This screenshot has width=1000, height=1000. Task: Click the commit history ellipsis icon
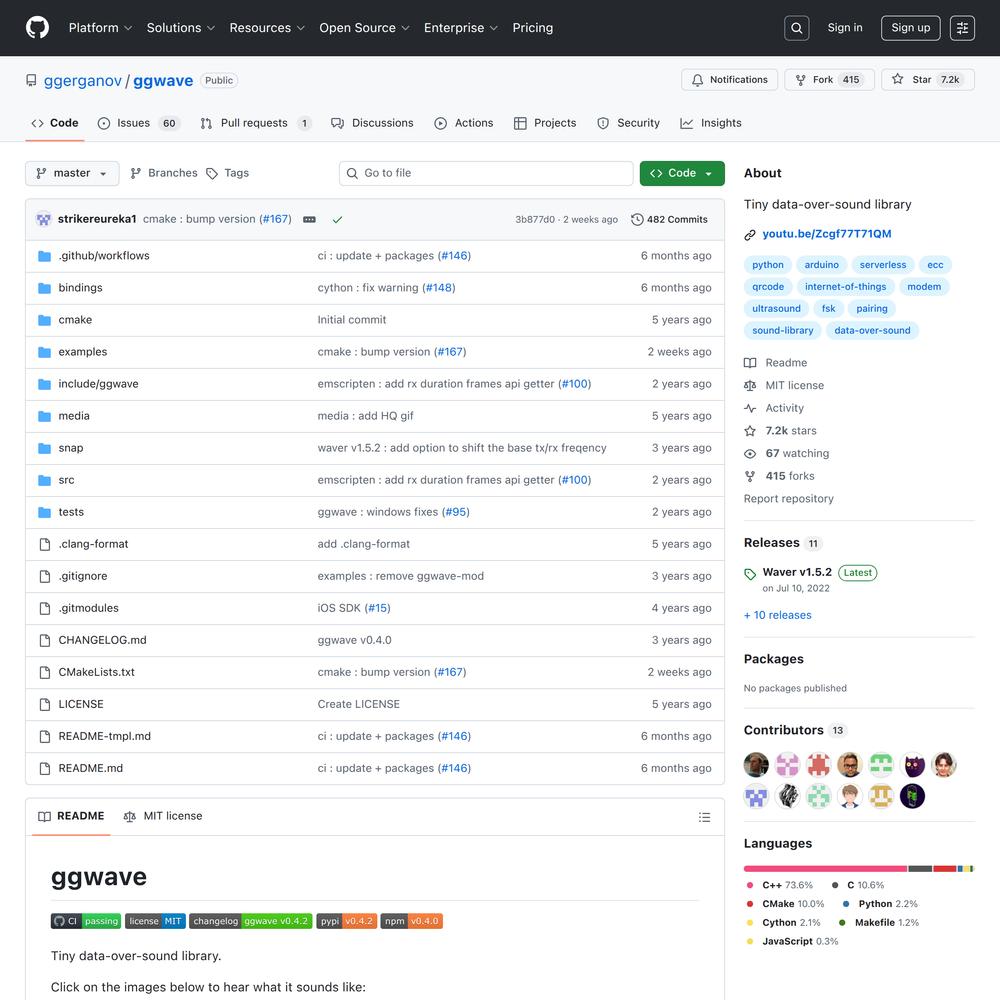coord(309,219)
